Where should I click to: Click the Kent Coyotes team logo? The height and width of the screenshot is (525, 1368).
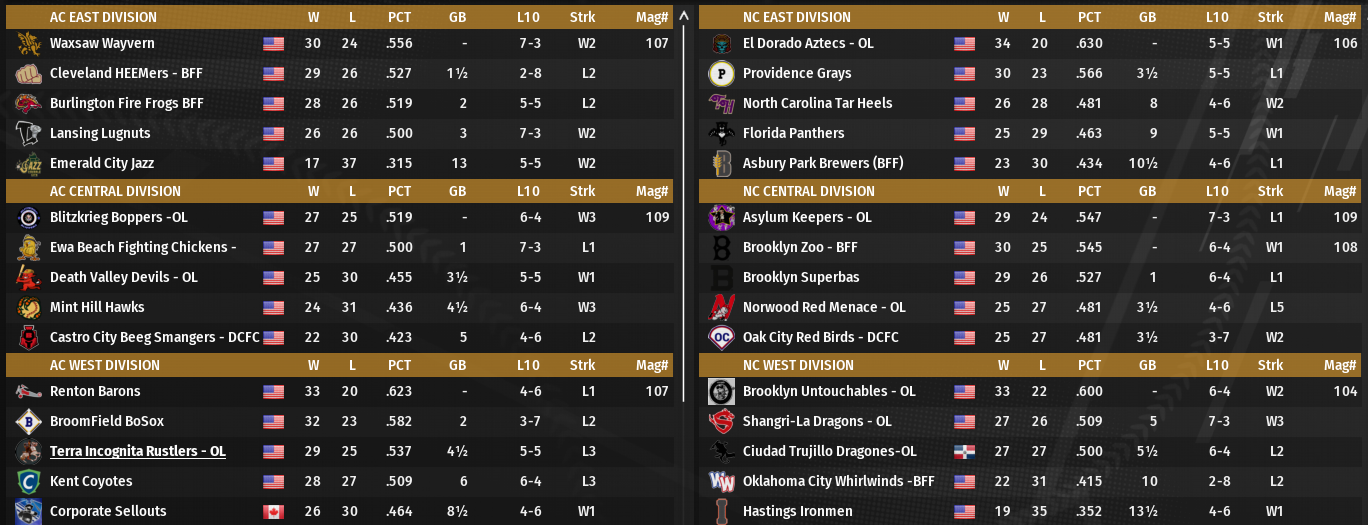click(28, 482)
